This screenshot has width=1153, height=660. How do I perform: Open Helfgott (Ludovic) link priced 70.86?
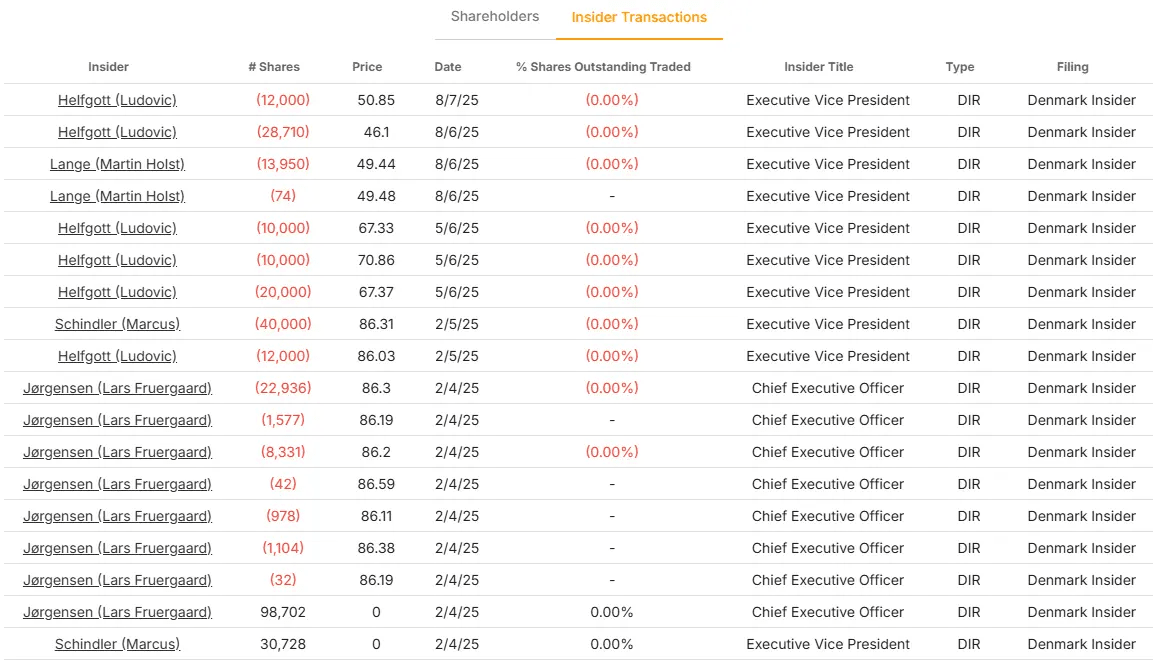tap(117, 260)
